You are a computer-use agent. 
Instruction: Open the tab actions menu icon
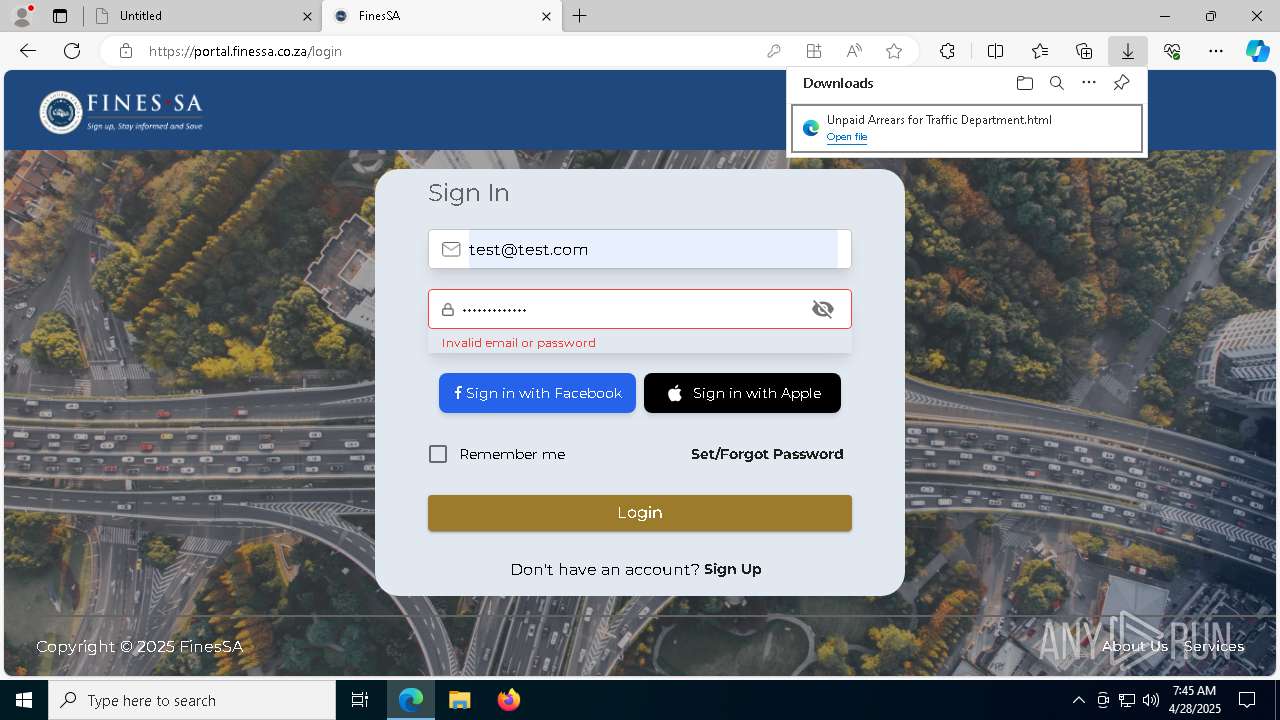(x=60, y=16)
